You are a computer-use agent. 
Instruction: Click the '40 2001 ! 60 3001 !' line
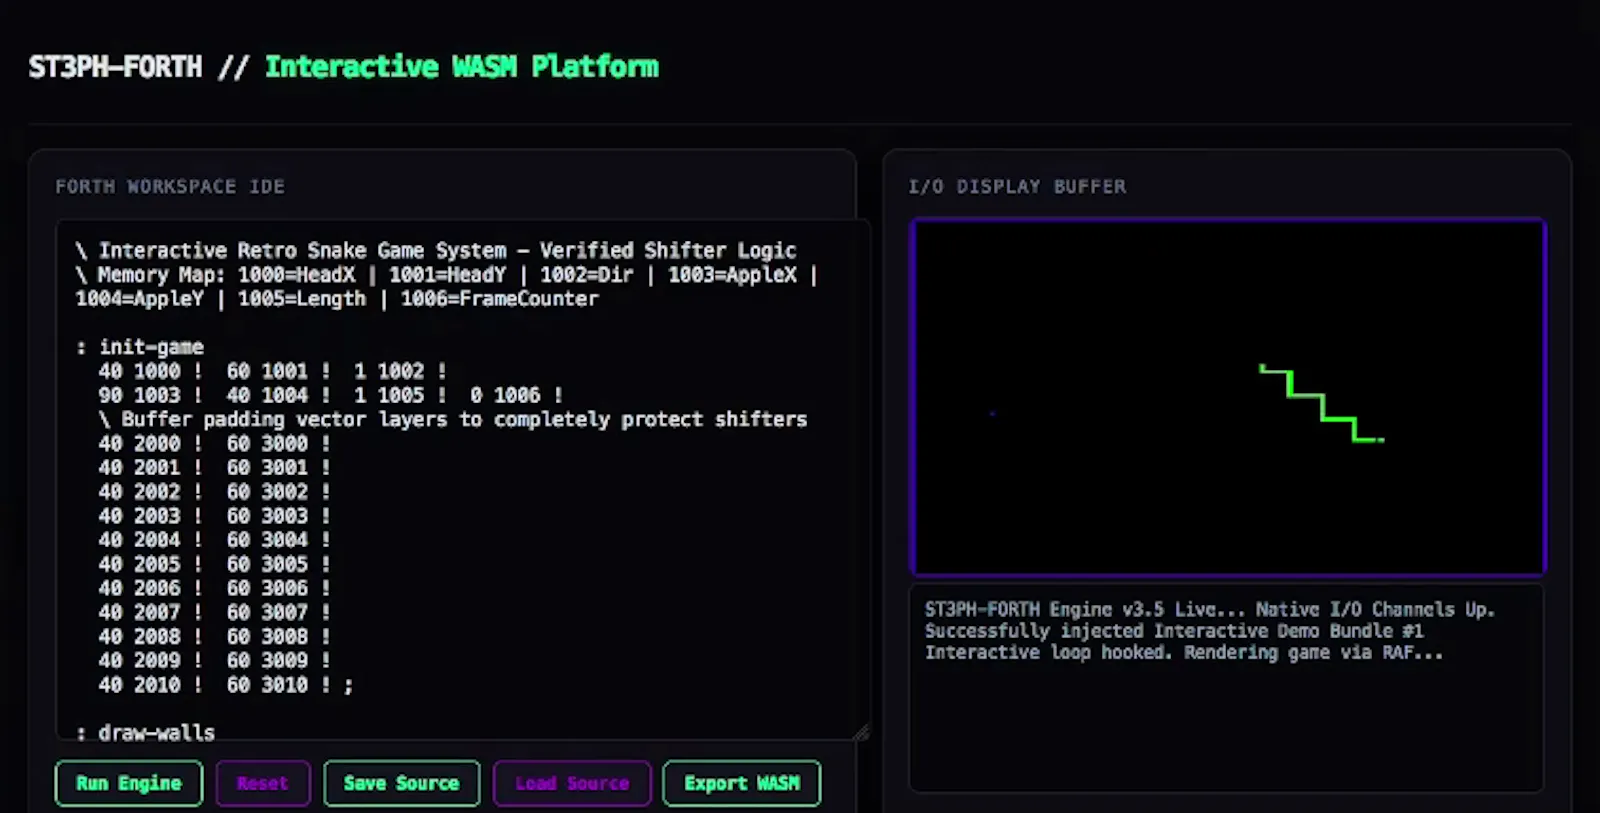pos(214,467)
